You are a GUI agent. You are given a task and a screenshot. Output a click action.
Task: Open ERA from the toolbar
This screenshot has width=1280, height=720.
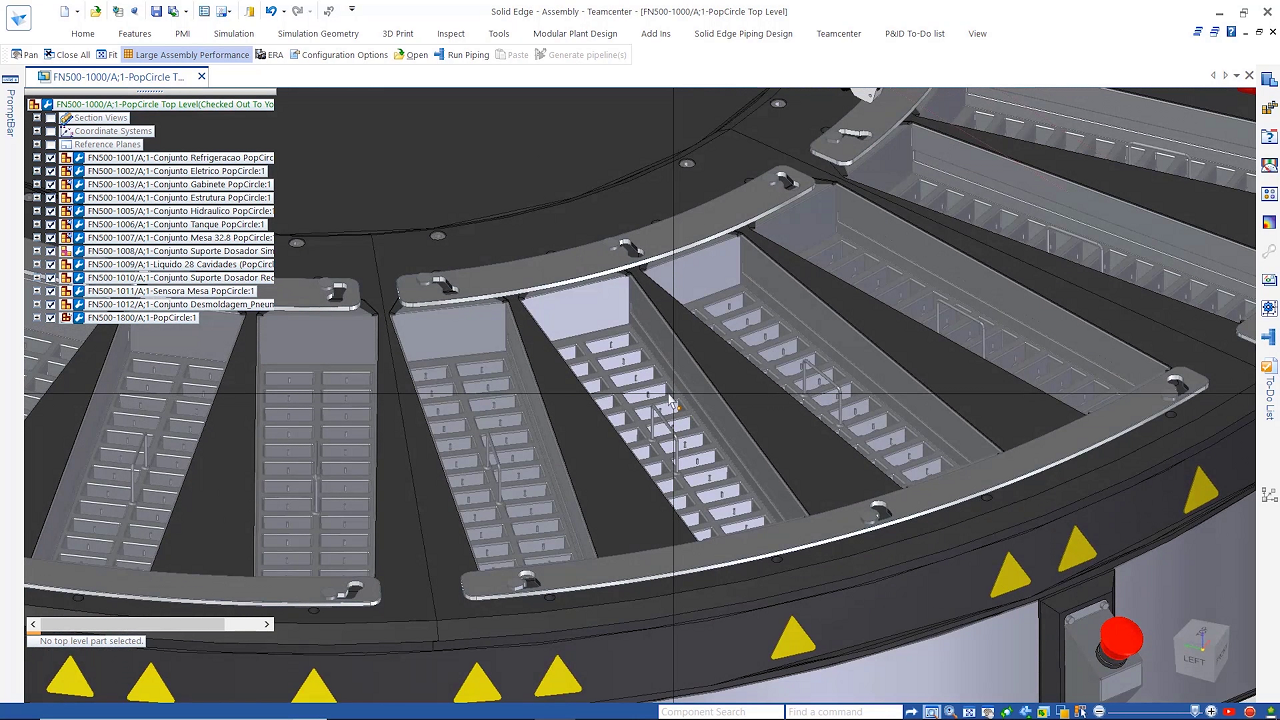tap(269, 55)
